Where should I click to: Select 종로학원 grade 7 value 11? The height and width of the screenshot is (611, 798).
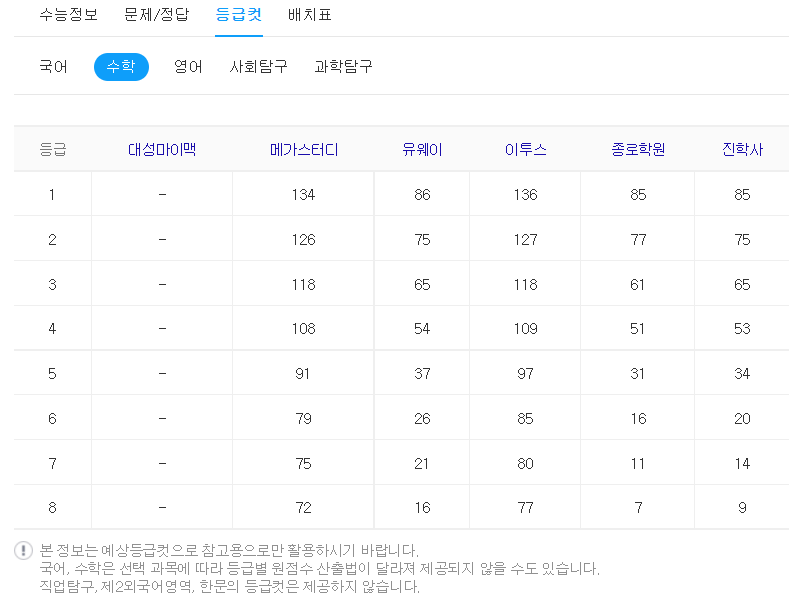(637, 464)
